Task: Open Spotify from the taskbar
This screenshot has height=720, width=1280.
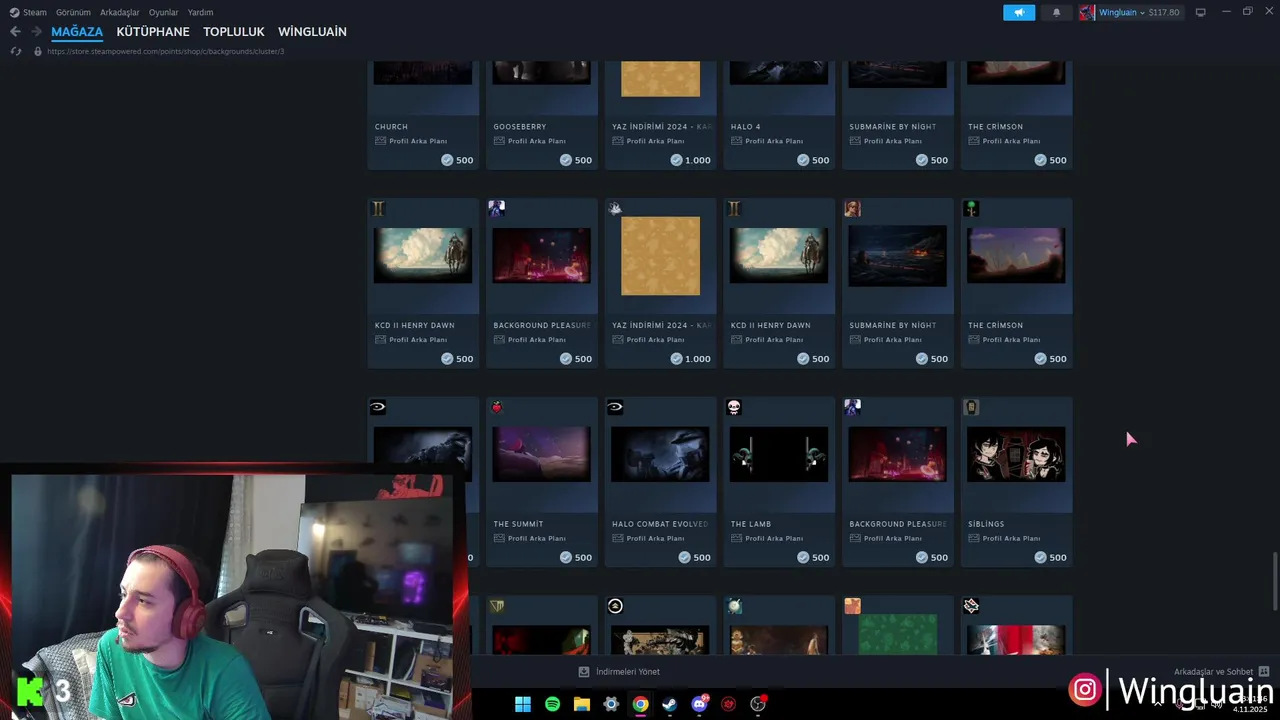Action: pos(552,704)
